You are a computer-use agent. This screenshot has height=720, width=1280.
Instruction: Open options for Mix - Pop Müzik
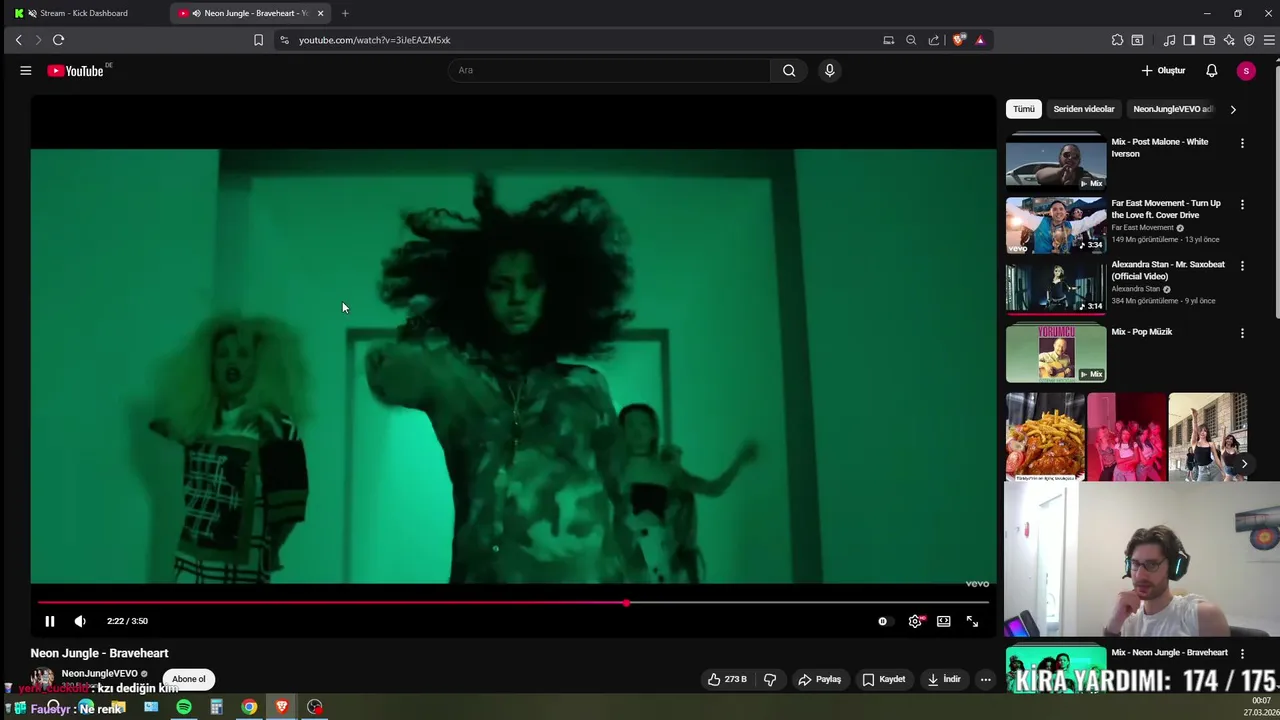point(1242,333)
